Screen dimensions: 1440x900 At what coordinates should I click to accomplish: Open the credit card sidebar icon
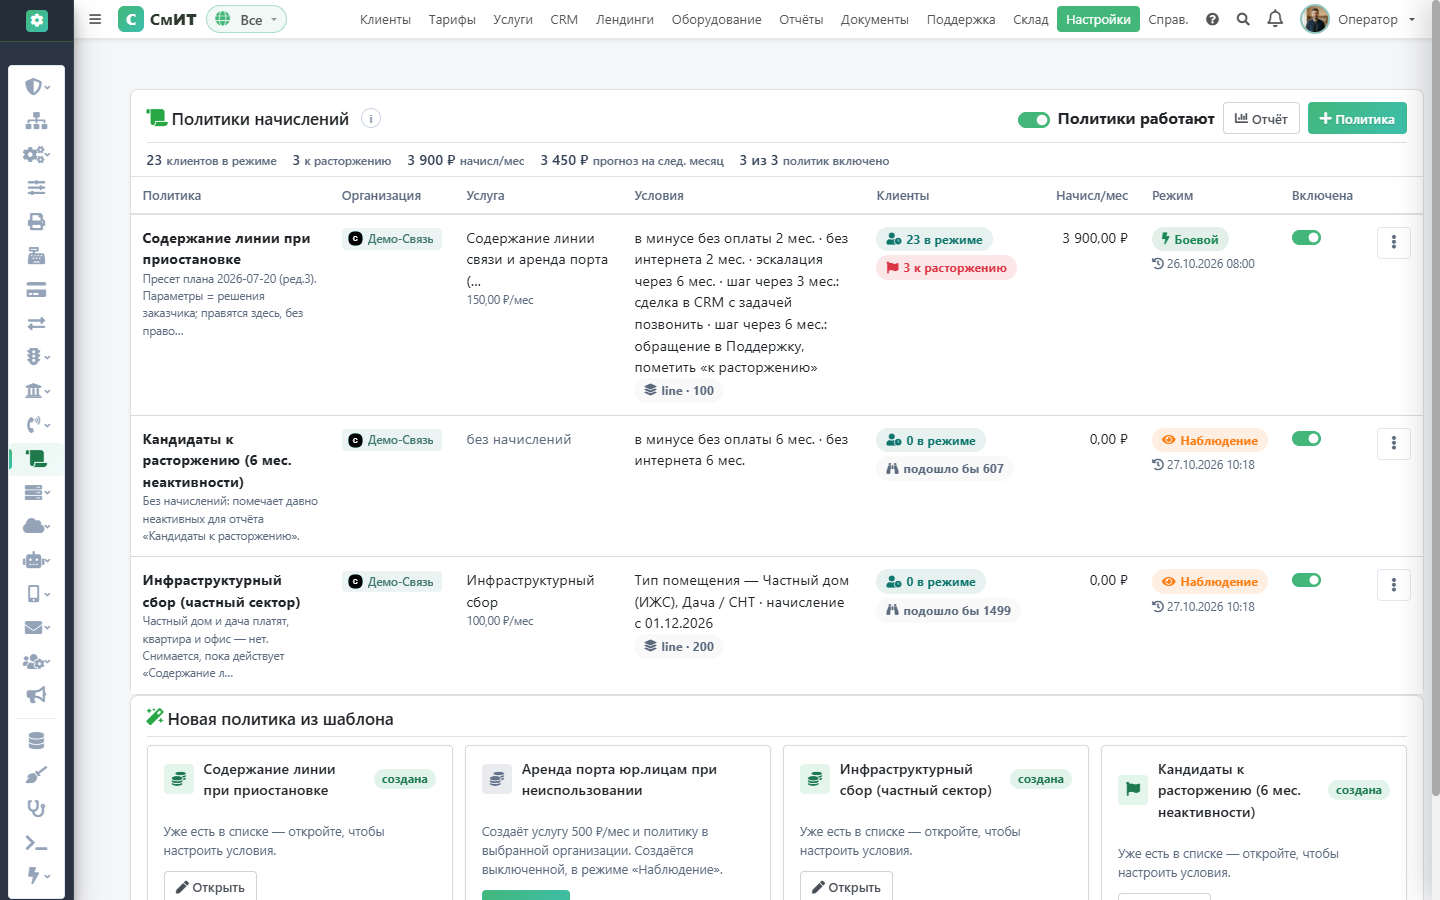coord(36,290)
